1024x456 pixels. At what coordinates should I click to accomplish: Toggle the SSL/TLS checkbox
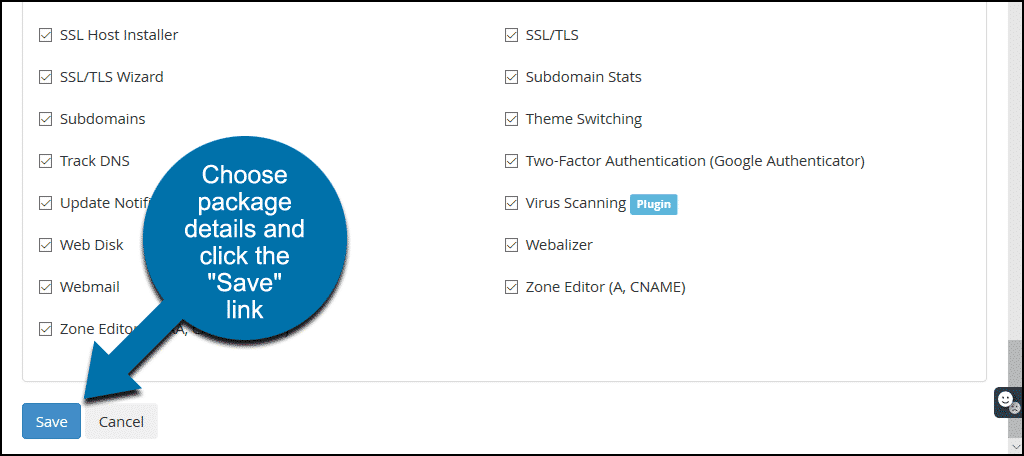(511, 35)
